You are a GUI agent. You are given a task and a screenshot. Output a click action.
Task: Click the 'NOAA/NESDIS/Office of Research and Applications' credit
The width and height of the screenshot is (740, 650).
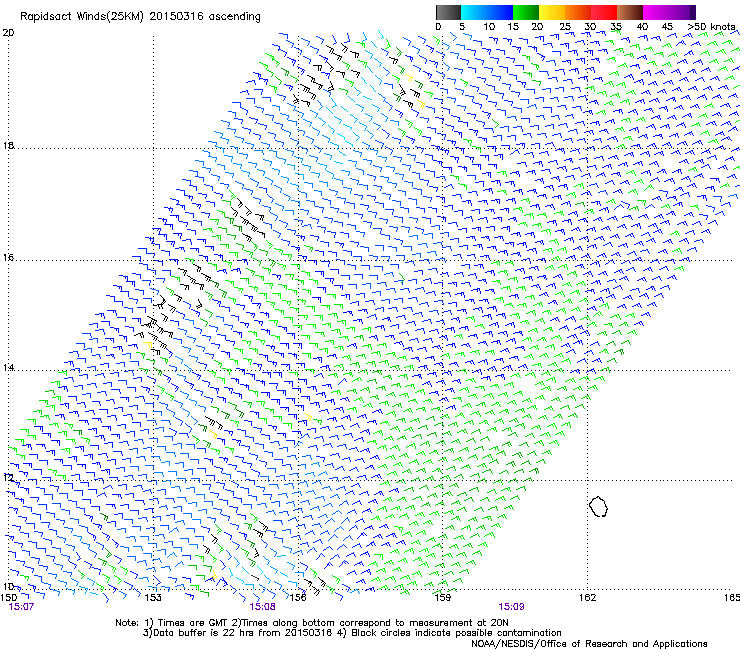click(589, 644)
